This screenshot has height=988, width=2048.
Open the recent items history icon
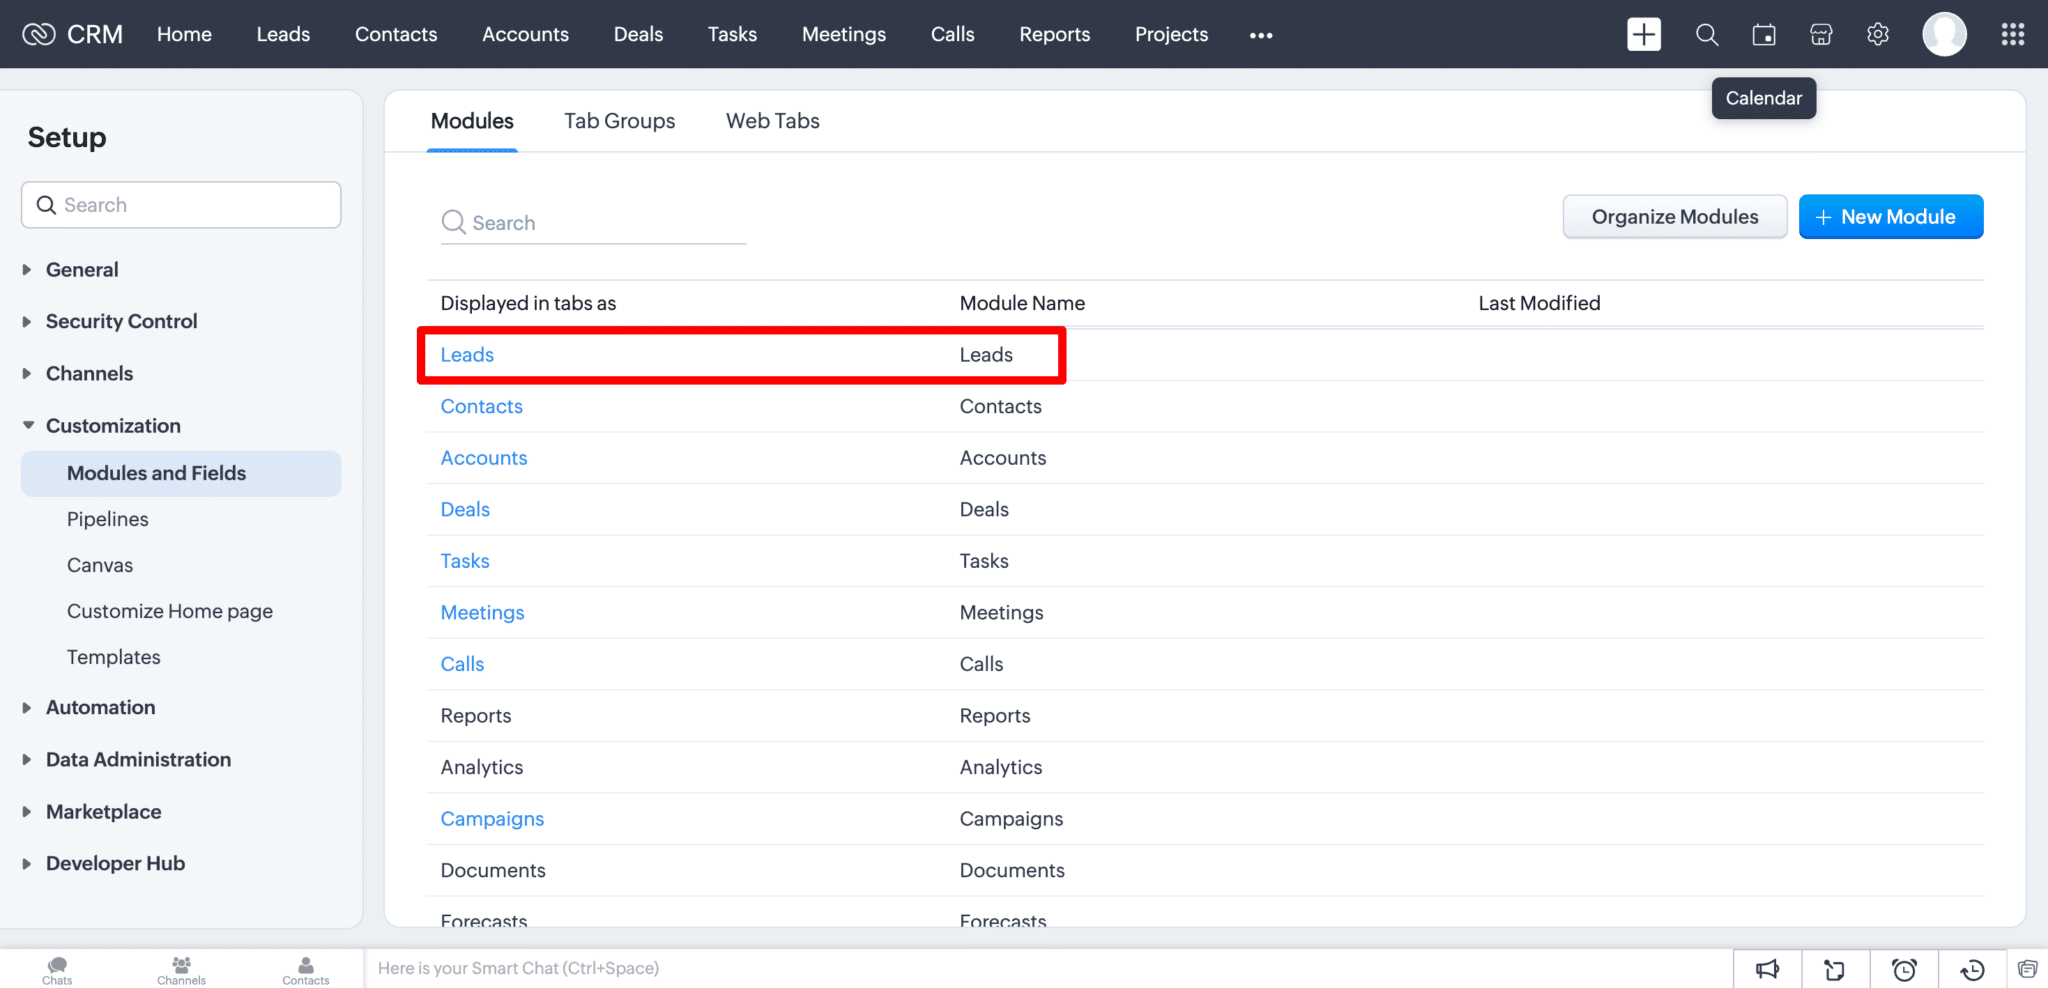[1972, 969]
